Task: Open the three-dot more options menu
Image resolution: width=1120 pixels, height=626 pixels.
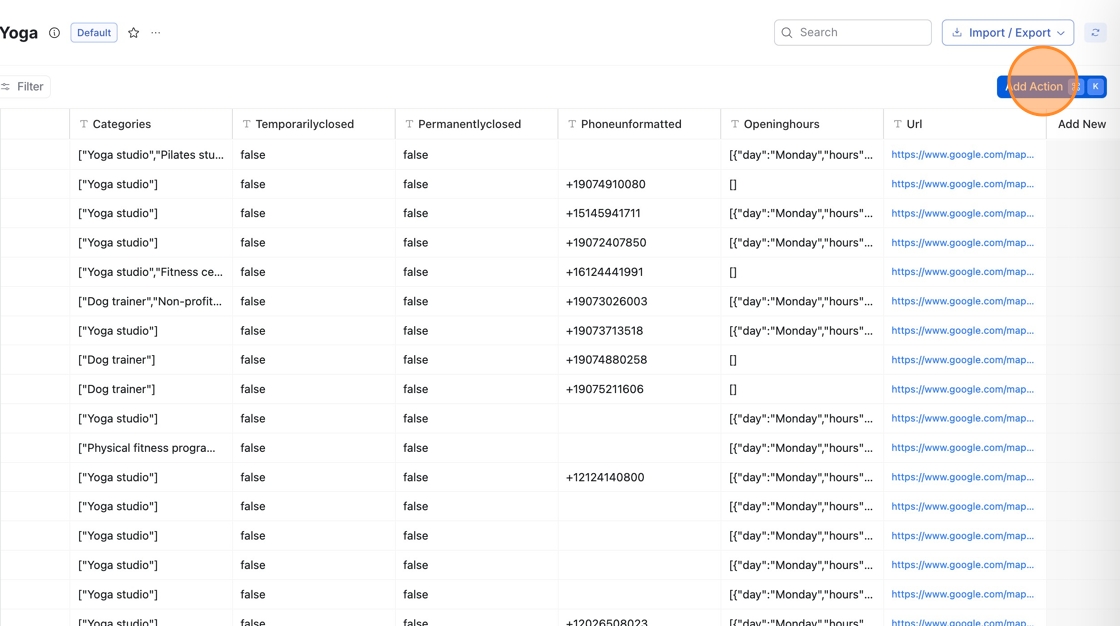Action: (156, 33)
